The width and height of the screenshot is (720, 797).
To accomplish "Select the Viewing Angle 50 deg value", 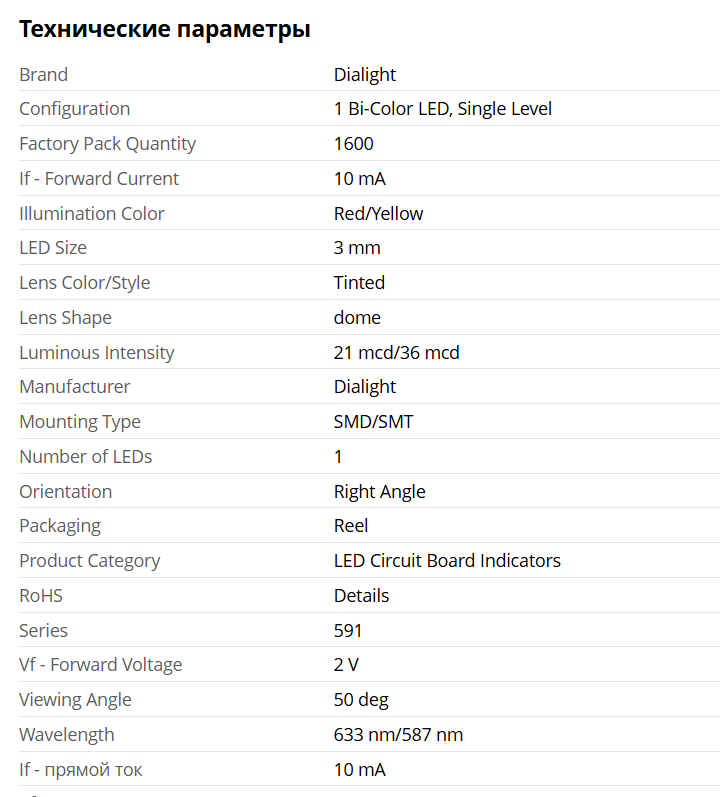I will (361, 700).
